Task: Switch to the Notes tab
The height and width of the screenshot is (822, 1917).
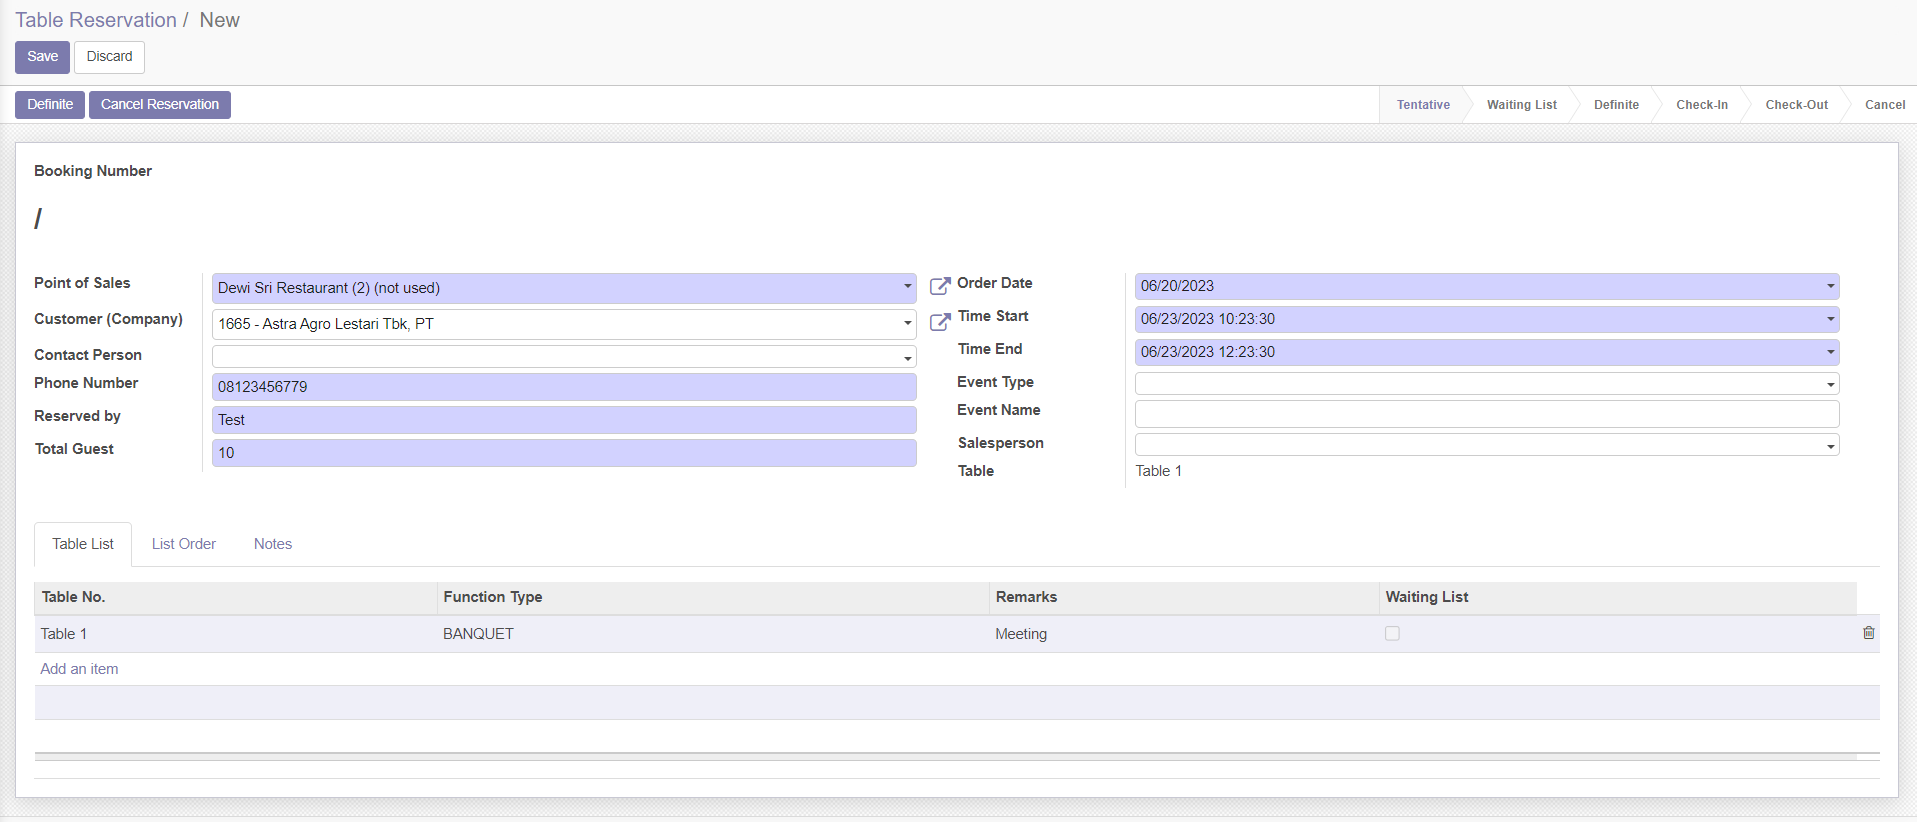Action: [273, 544]
